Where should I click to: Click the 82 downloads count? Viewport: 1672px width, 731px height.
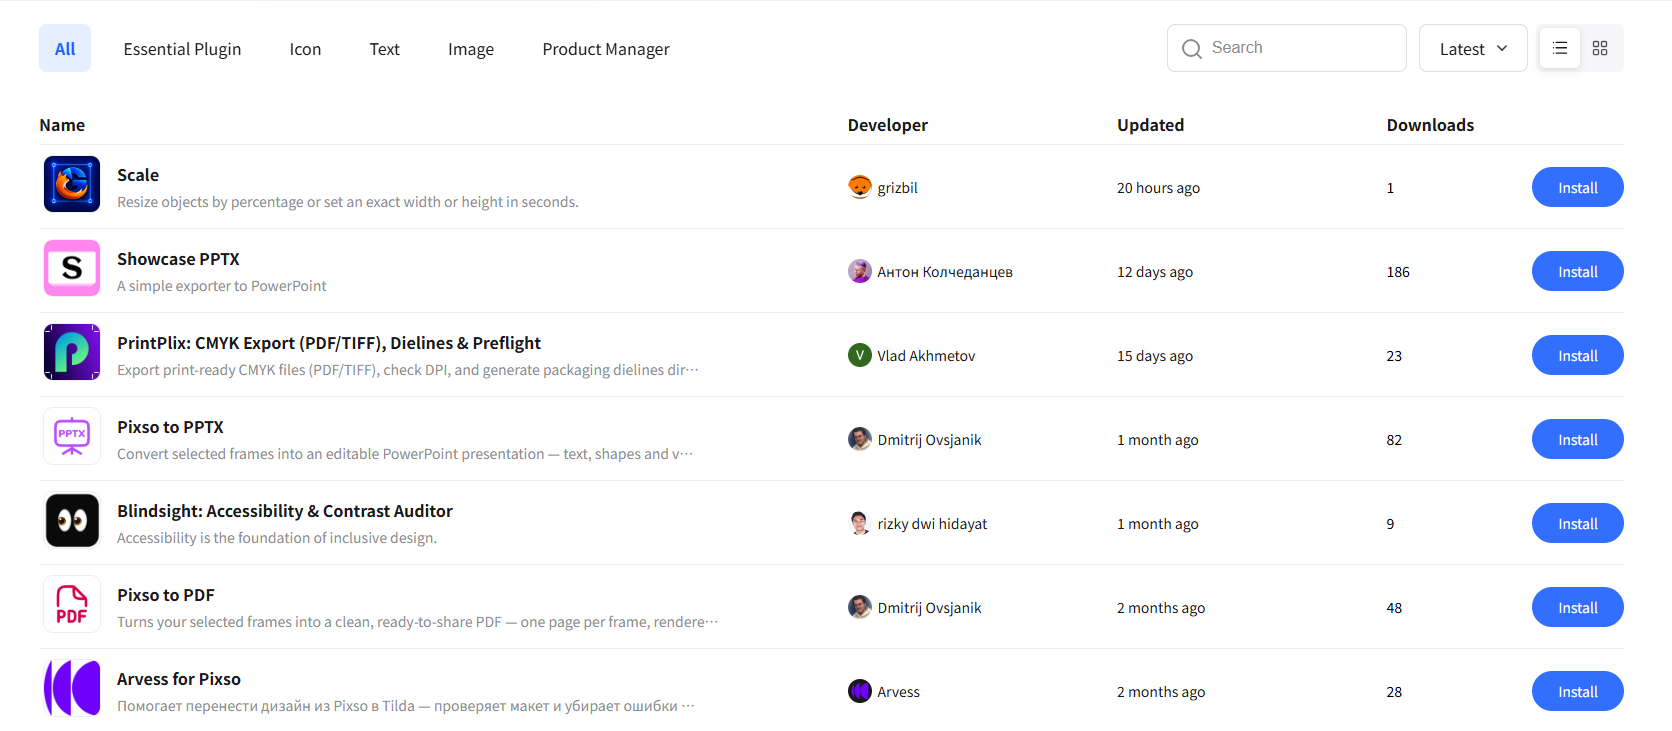tap(1394, 440)
